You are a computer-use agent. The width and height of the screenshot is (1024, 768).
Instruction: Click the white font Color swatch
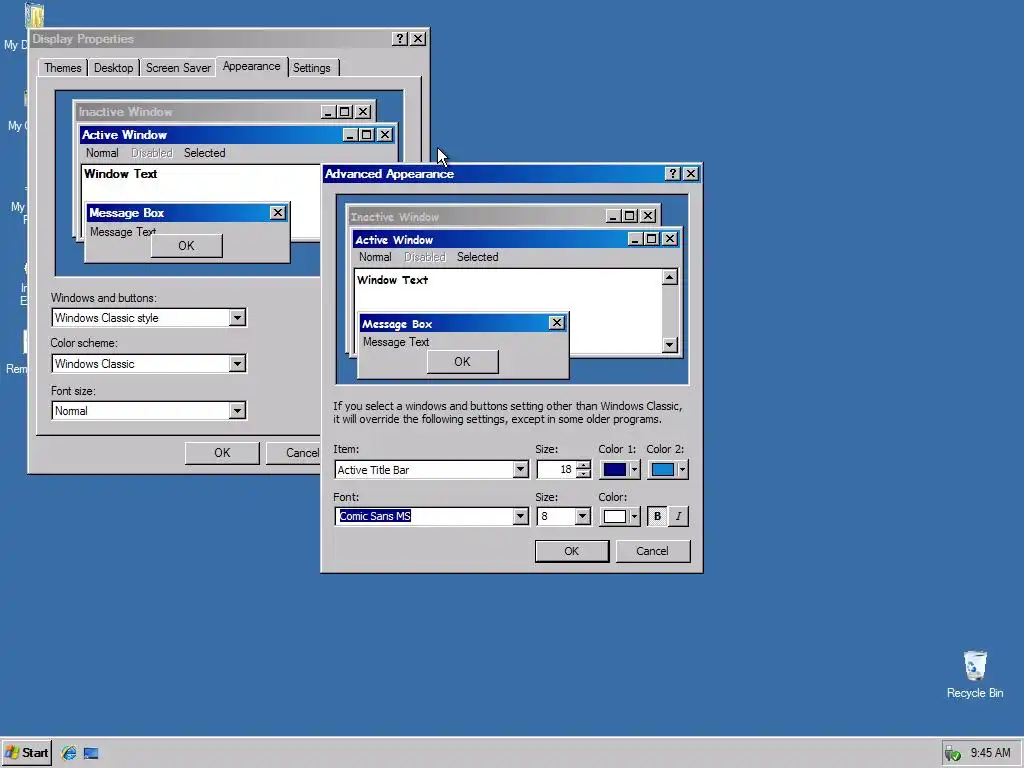(615, 517)
